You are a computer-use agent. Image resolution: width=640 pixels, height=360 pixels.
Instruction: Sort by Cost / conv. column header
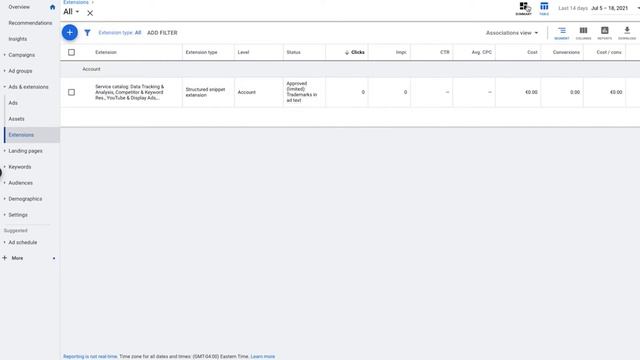coord(609,52)
